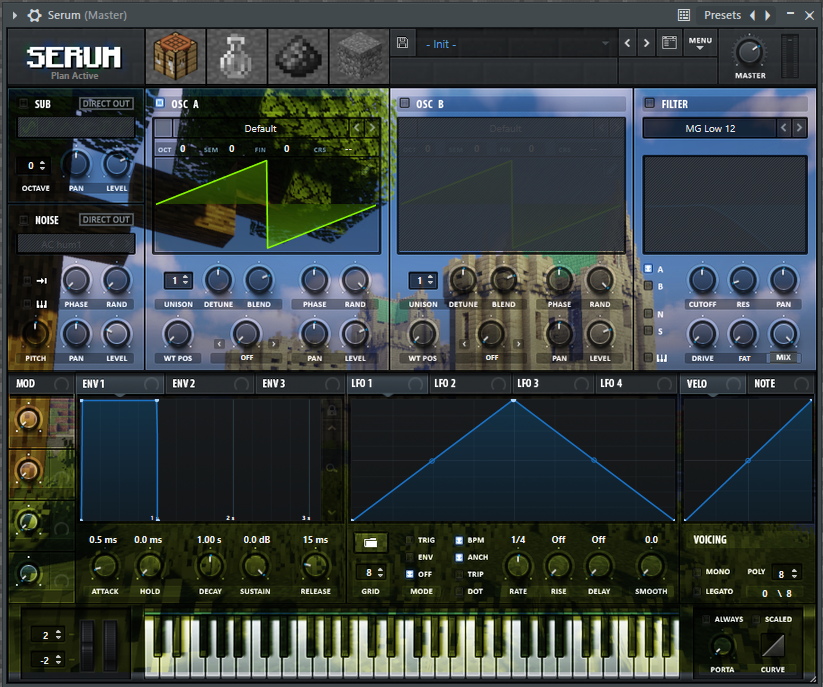
Task: Expand the MENU dropdown
Action: [700, 44]
